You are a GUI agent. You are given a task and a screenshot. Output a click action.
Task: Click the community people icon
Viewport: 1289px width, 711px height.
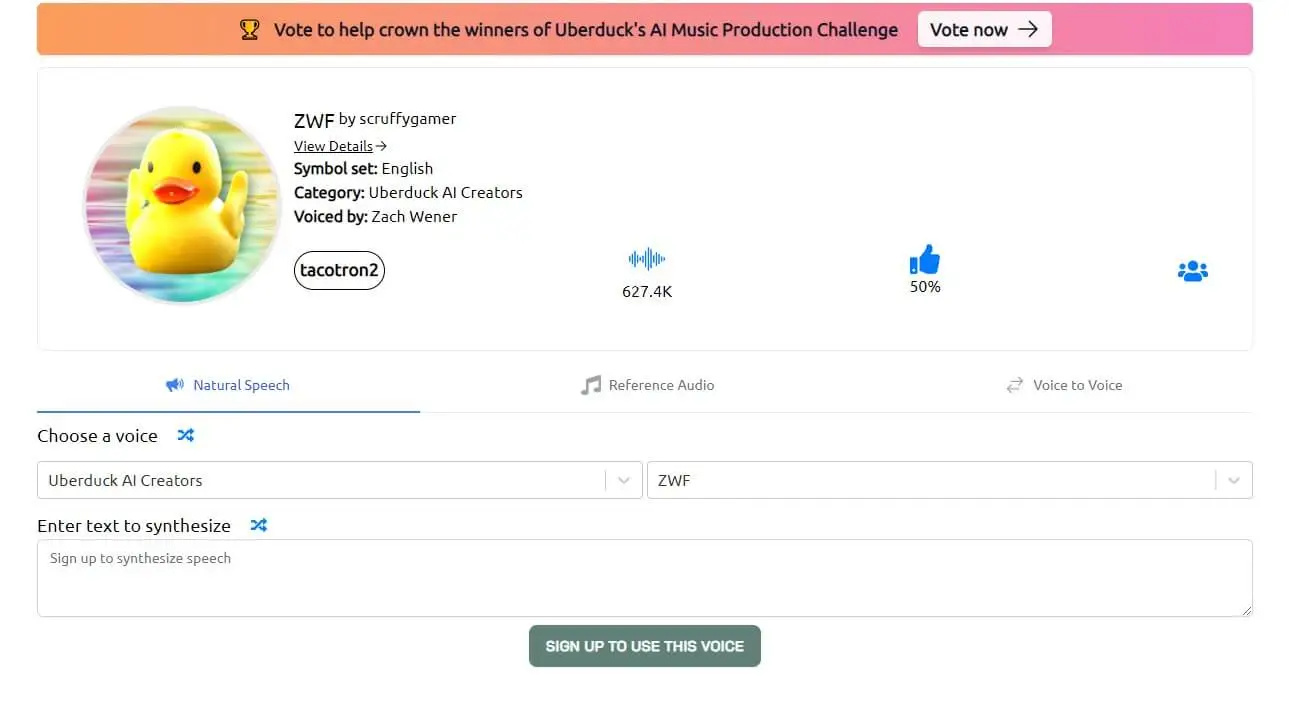[1192, 271]
